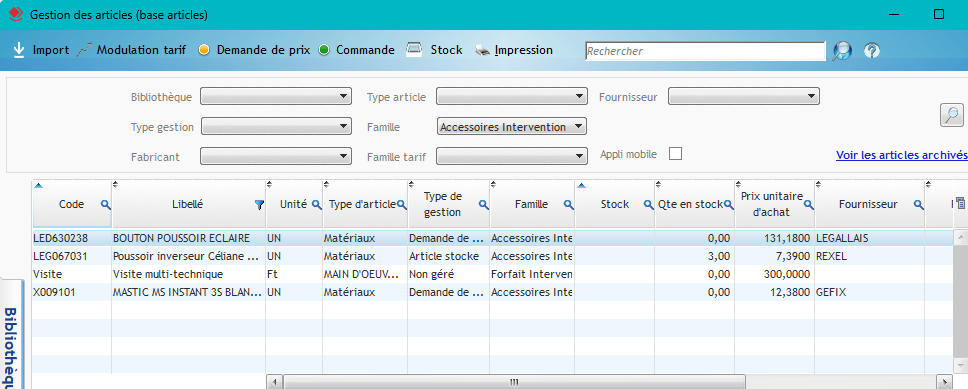
Task: Click search icon in Famille column header
Action: coord(569,204)
